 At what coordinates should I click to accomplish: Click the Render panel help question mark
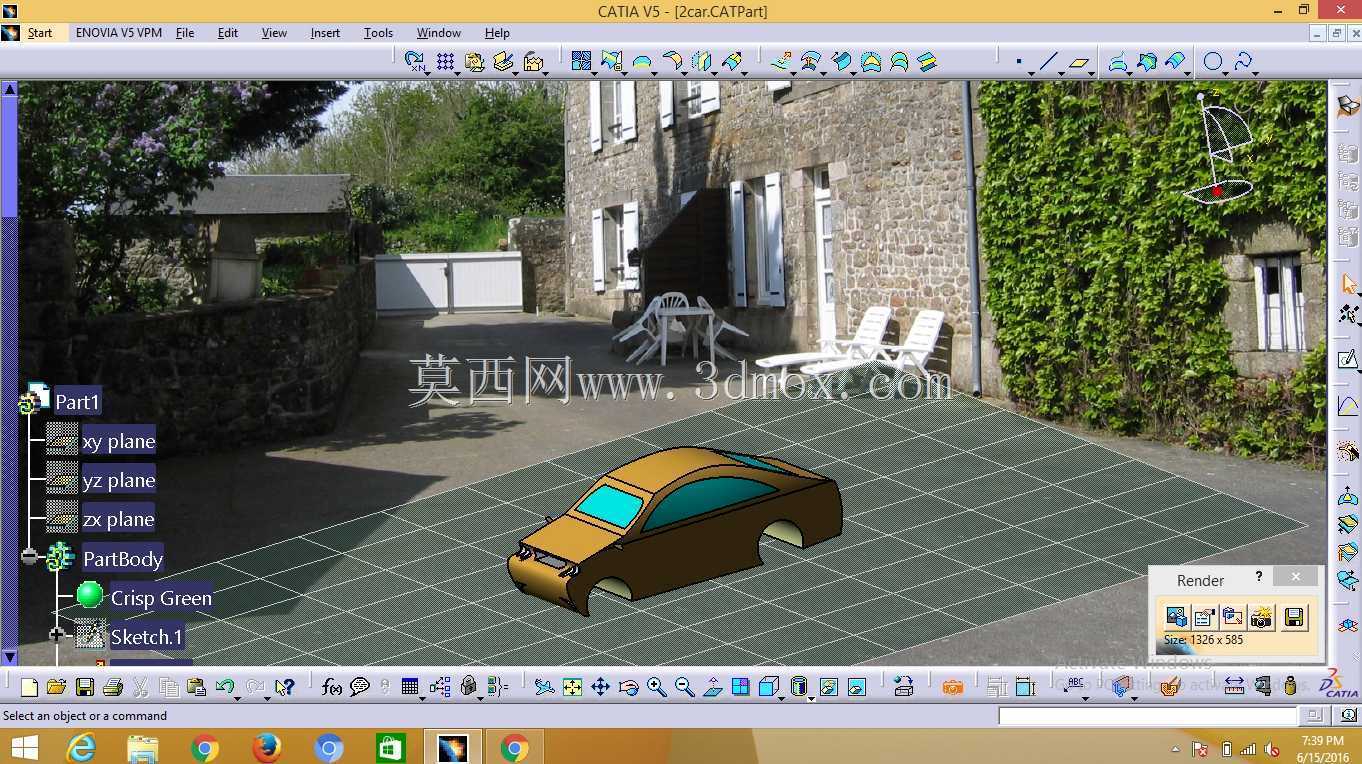[x=1259, y=577]
